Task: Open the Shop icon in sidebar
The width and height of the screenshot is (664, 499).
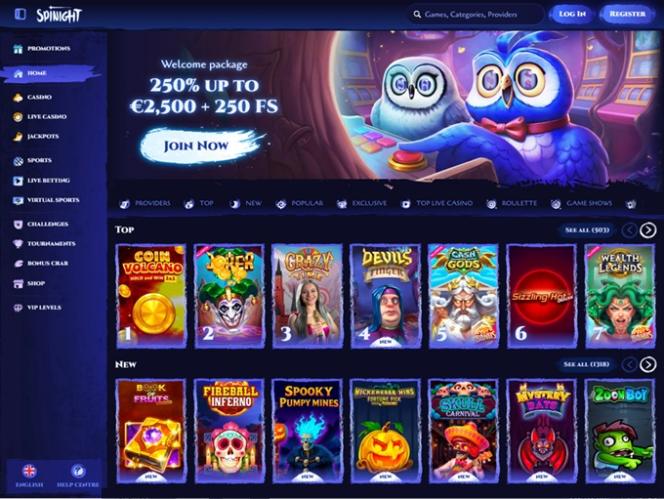Action: [x=18, y=283]
